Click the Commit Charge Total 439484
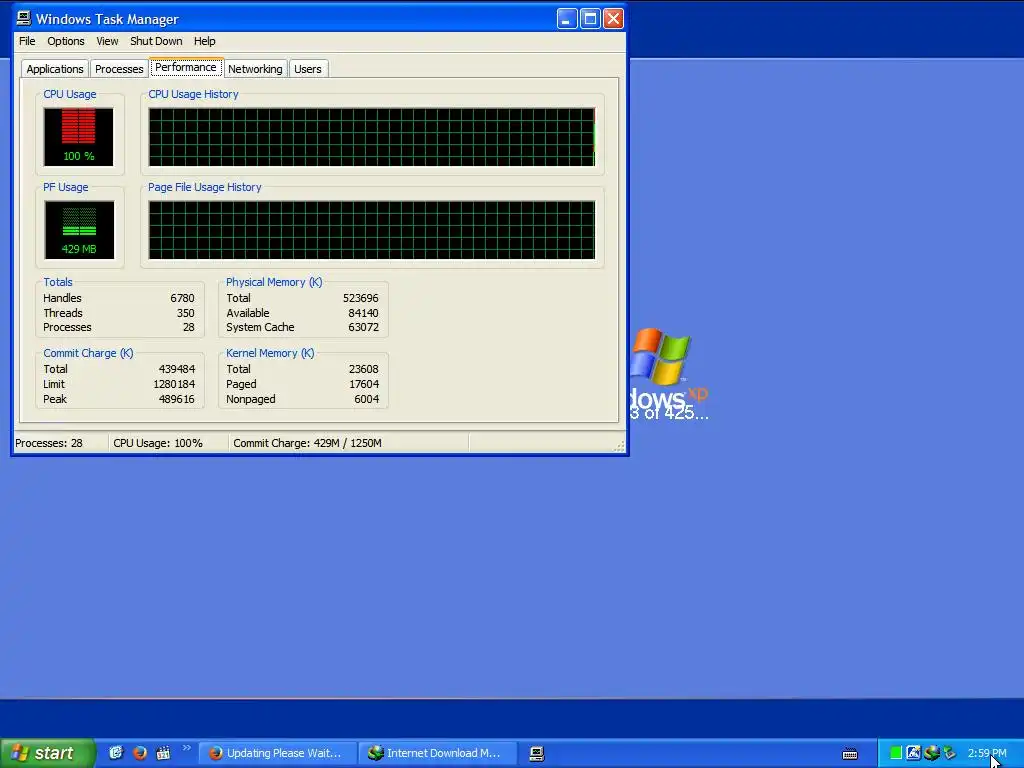 [x=177, y=369]
